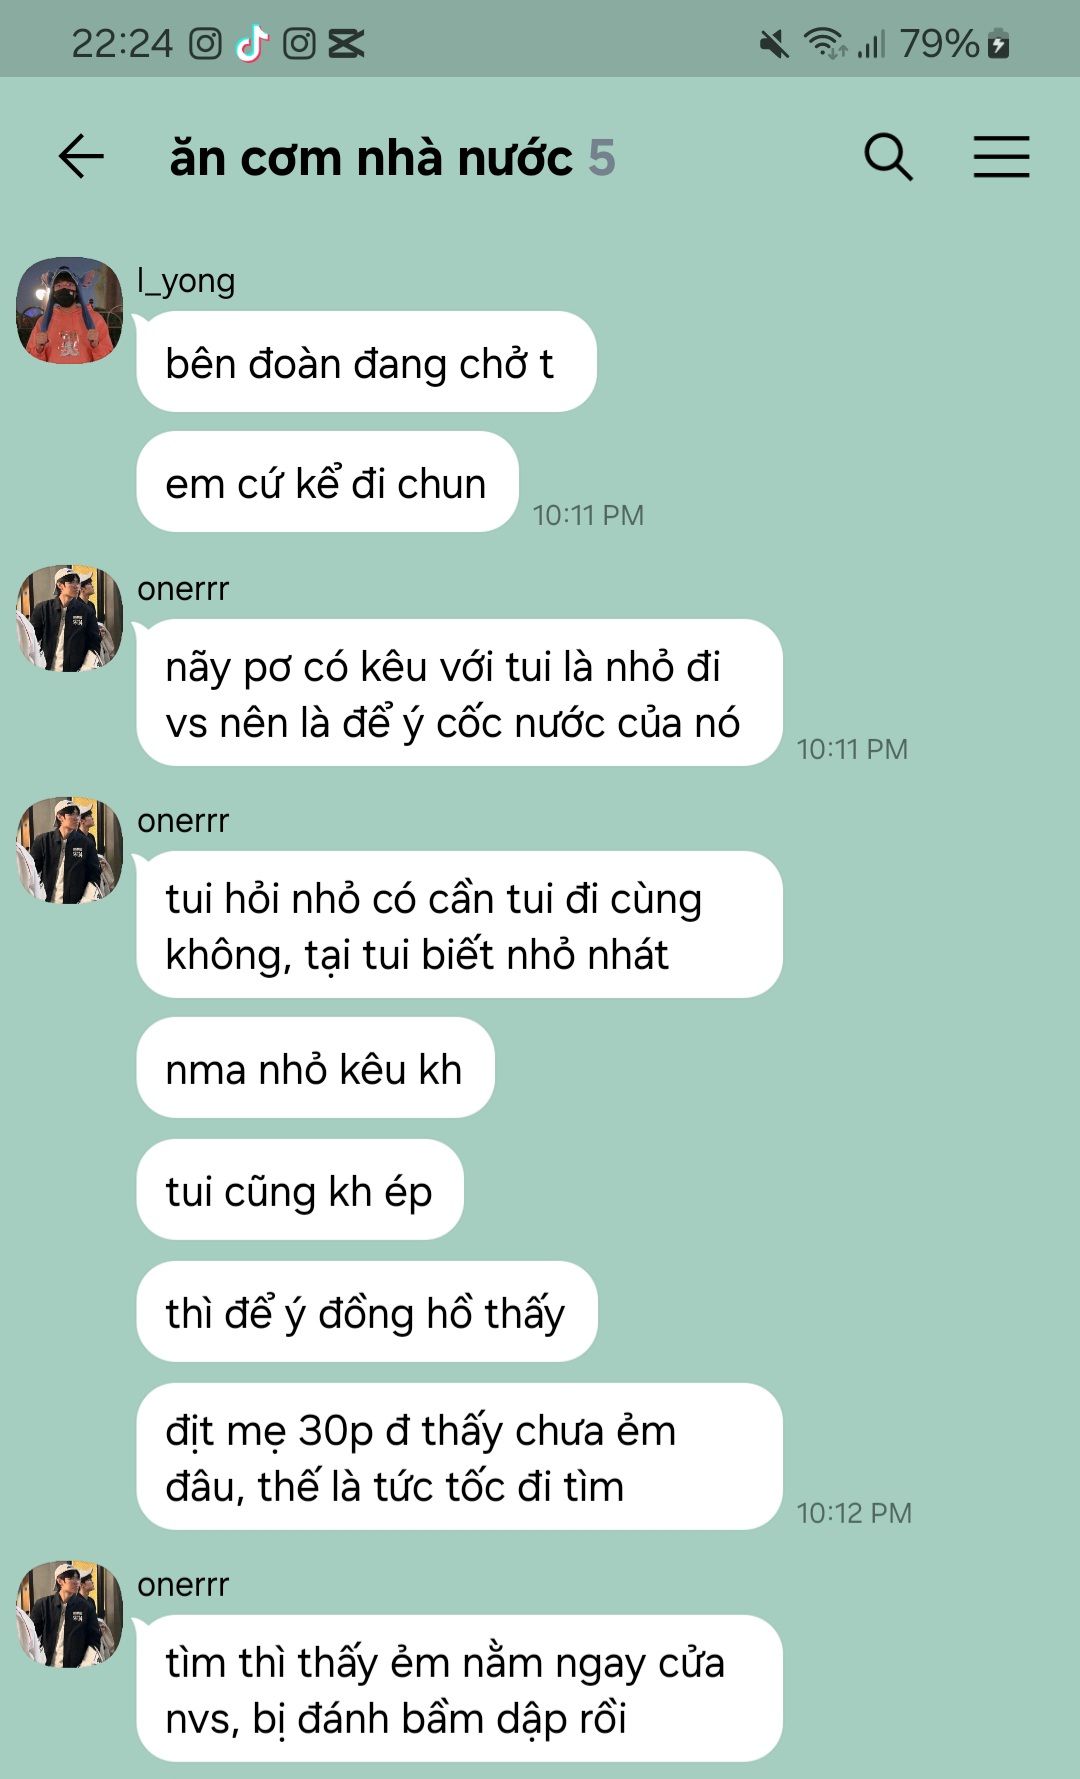Tap the CapCut notification icon in status bar
The width and height of the screenshot is (1080, 1779).
click(x=346, y=43)
